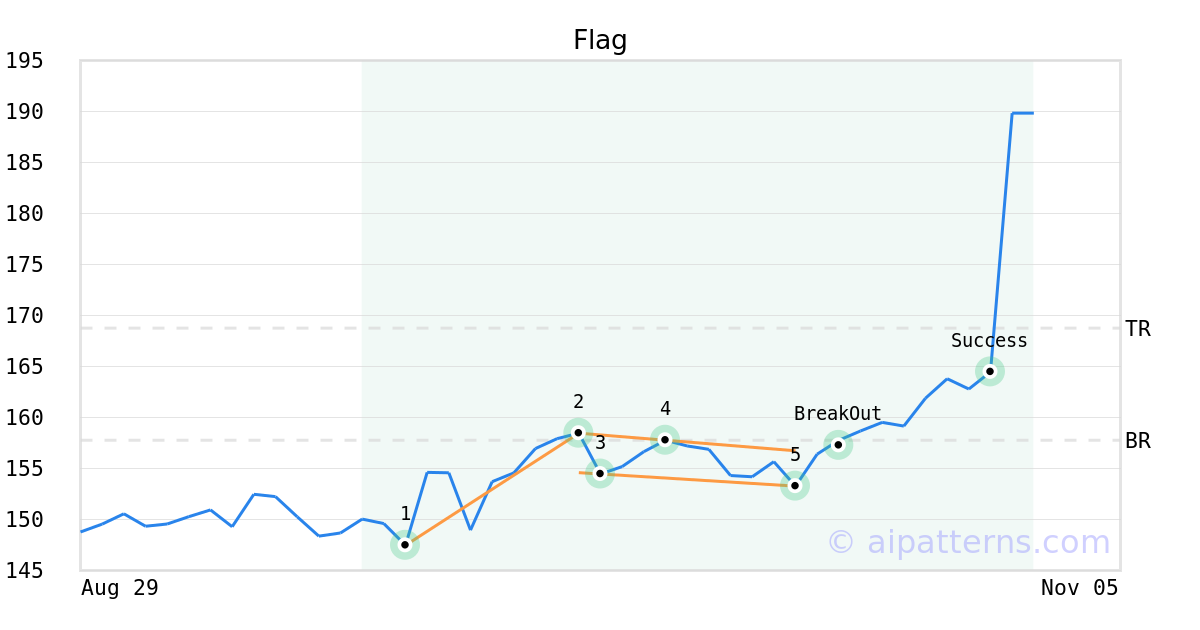The image size is (1200, 630).
Task: Click the point 1 marker dot
Action: 405,545
